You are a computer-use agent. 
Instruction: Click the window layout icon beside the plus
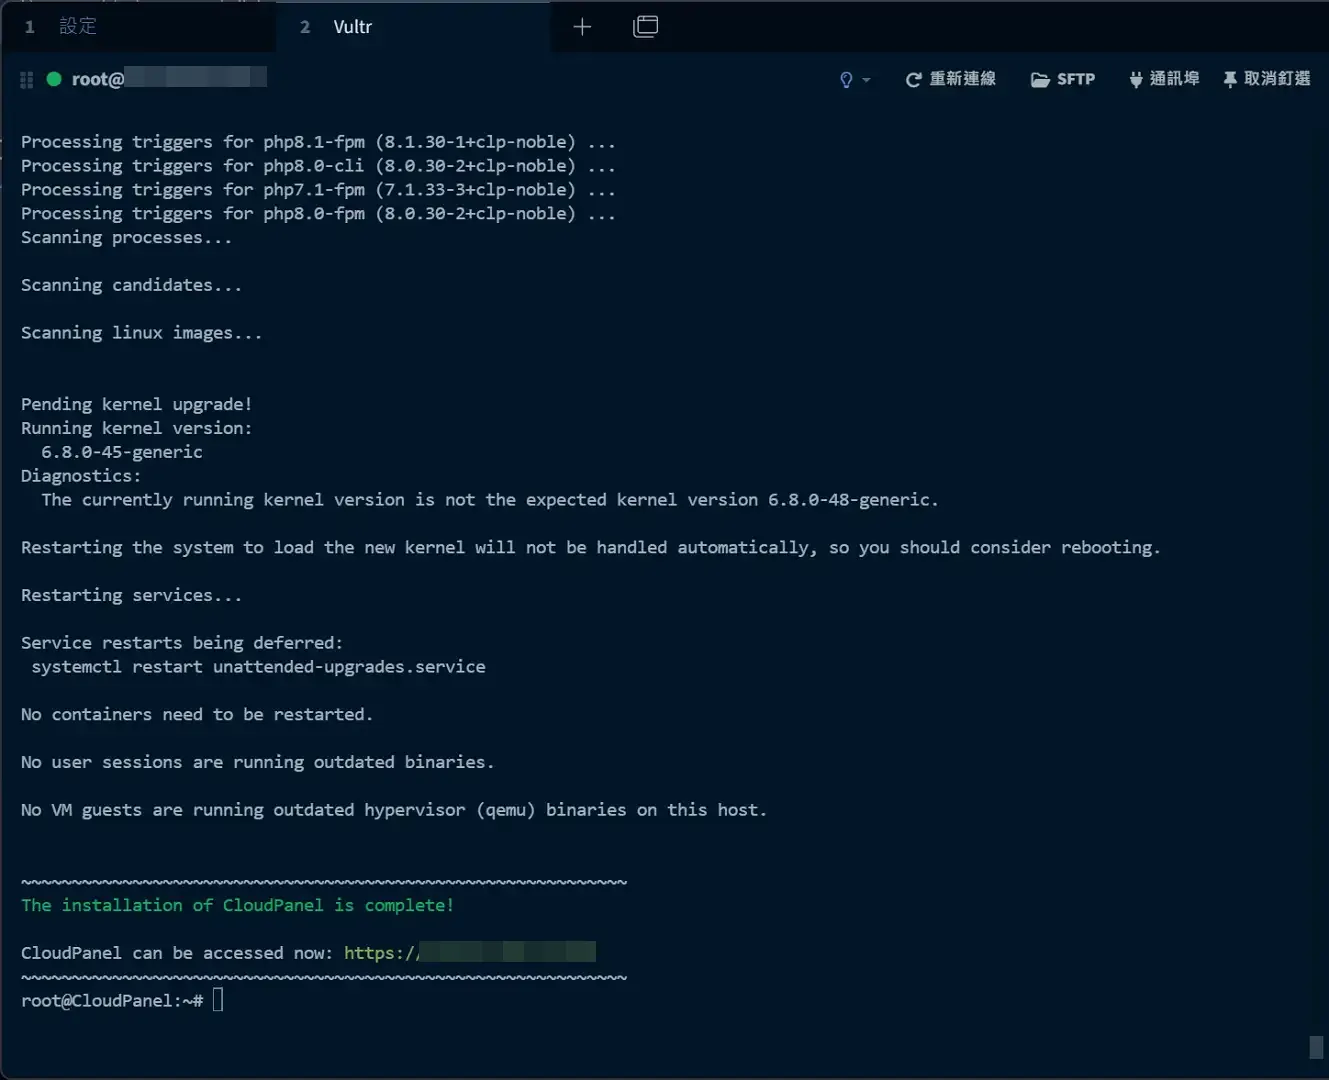coord(646,27)
